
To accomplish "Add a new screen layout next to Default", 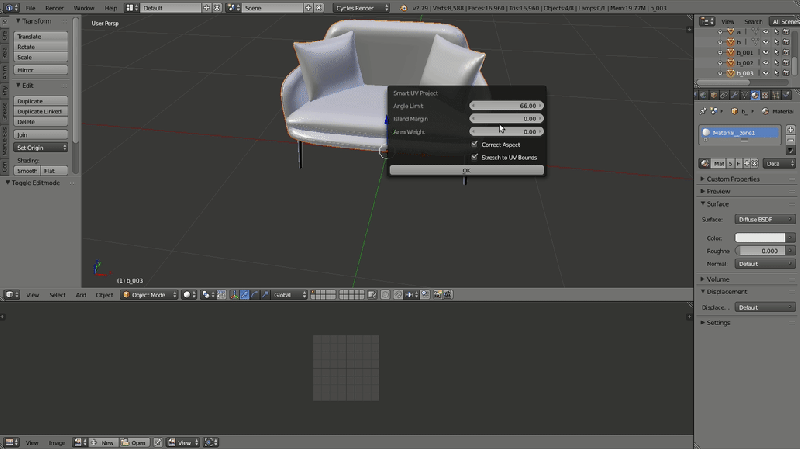I will 207,8.
